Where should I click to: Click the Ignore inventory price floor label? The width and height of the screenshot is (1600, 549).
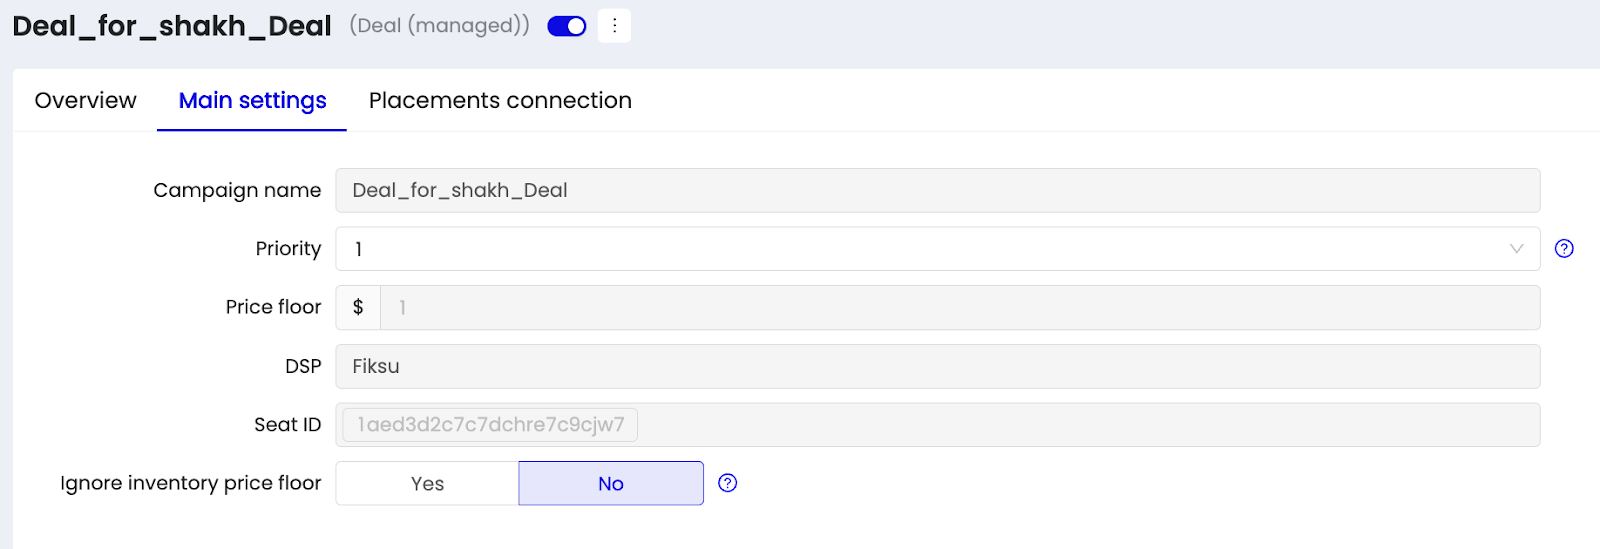191,483
